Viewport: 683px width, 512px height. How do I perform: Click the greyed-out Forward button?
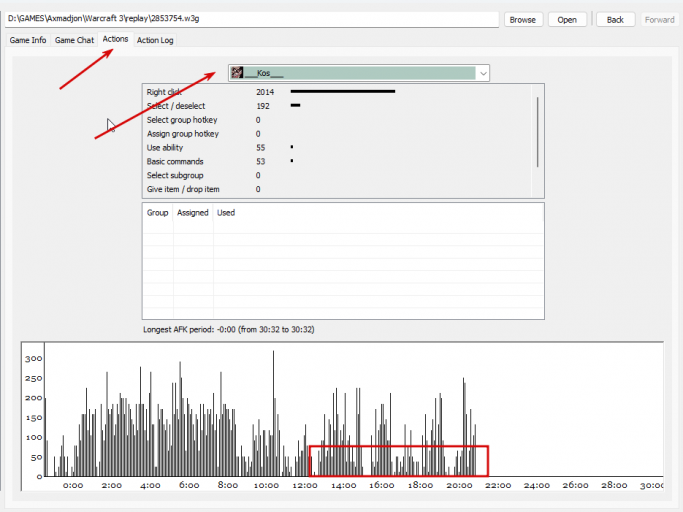tap(659, 20)
